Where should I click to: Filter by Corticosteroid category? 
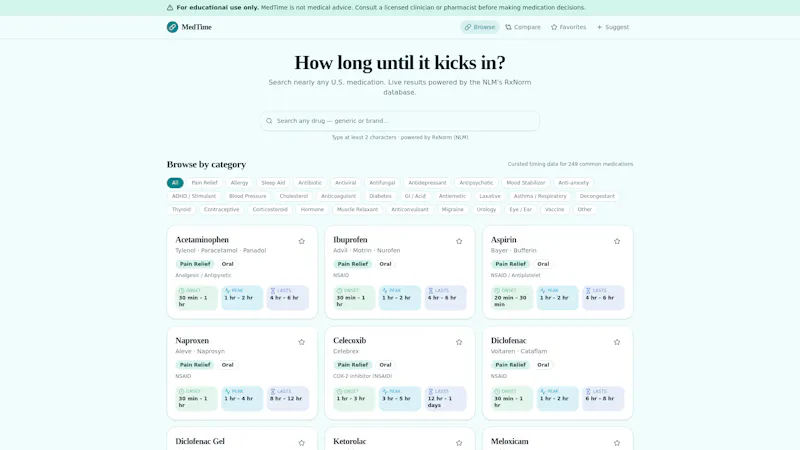270,209
